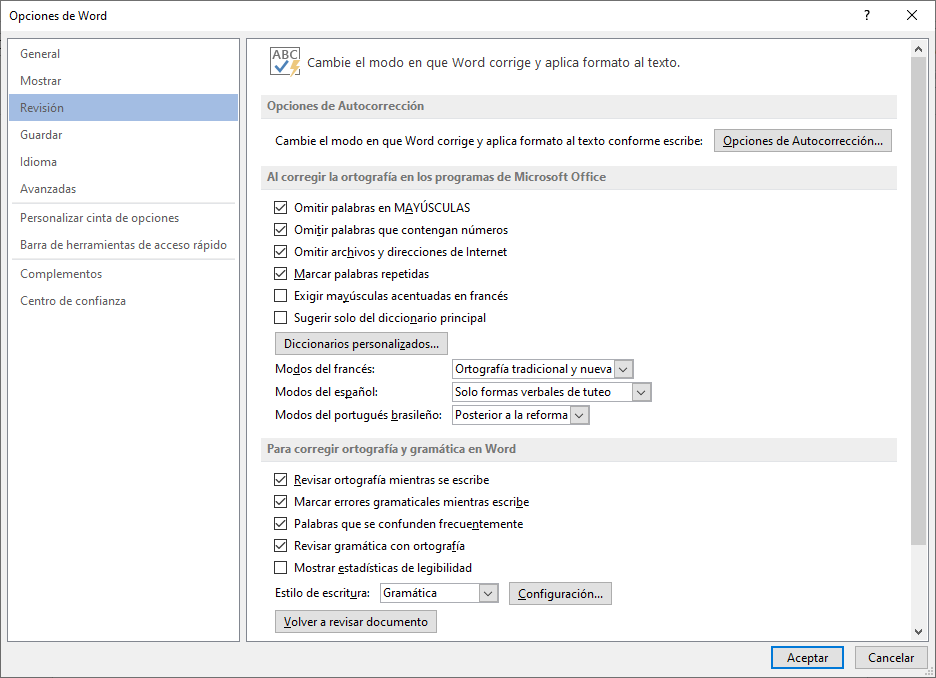936x678 pixels.
Task: Enable Mostrar estadísticas de legibilidad
Action: (x=281, y=568)
